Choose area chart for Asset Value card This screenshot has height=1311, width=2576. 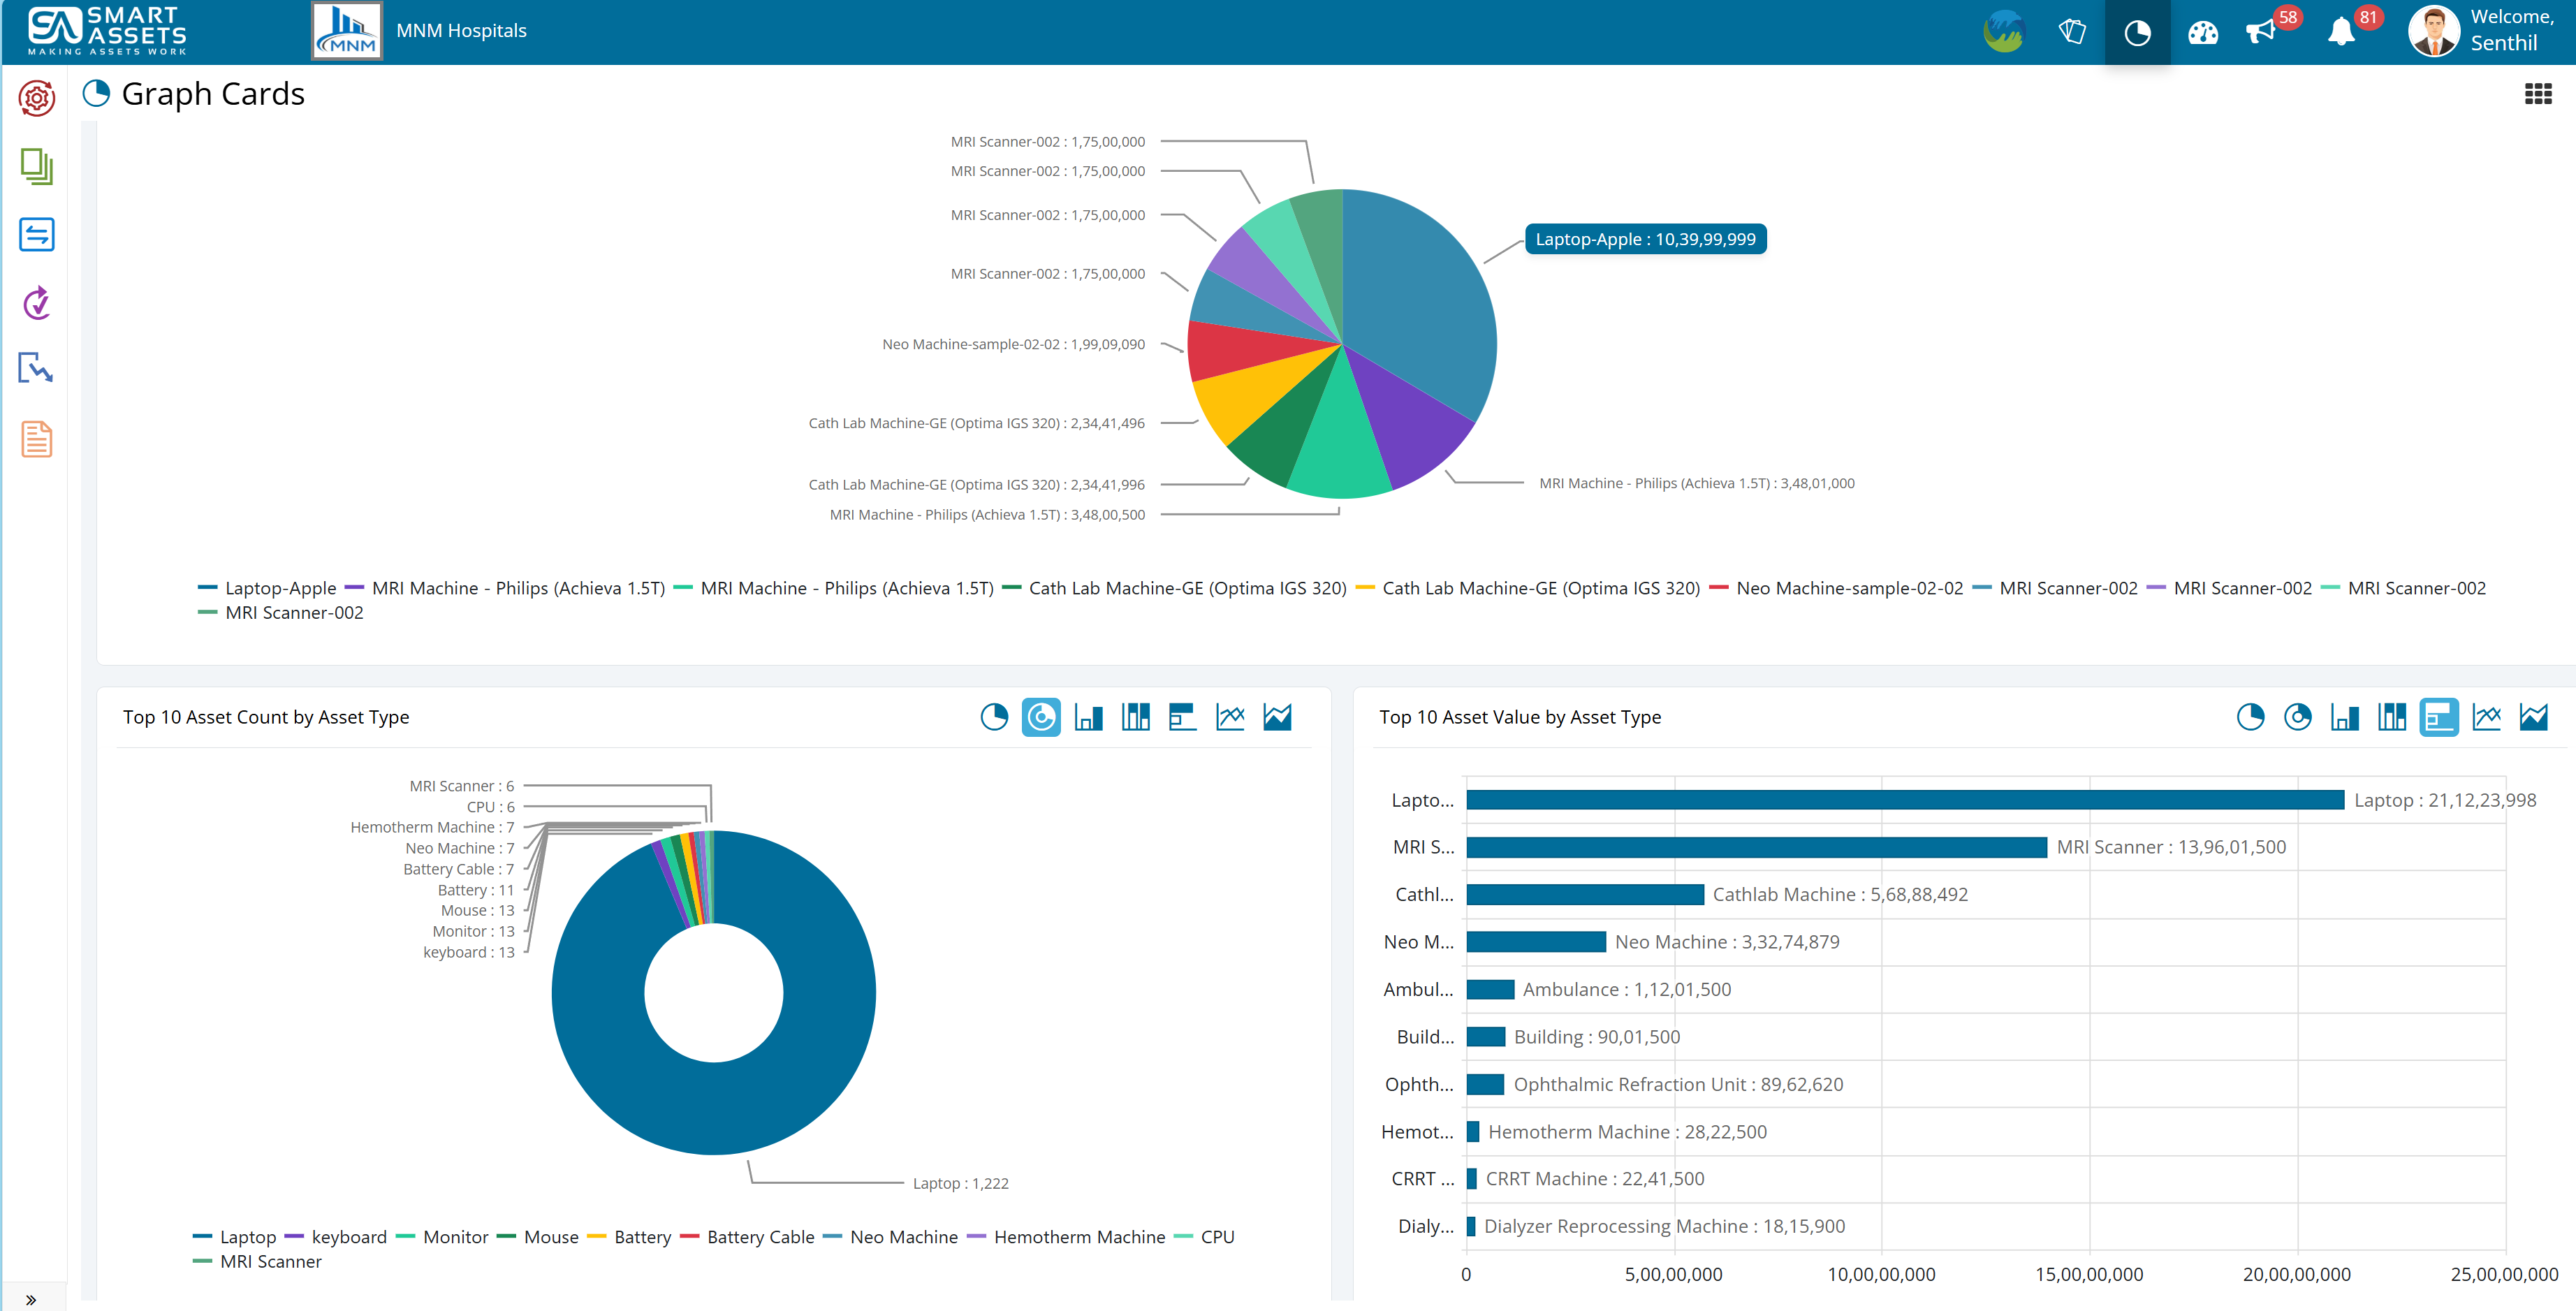tap(2533, 717)
